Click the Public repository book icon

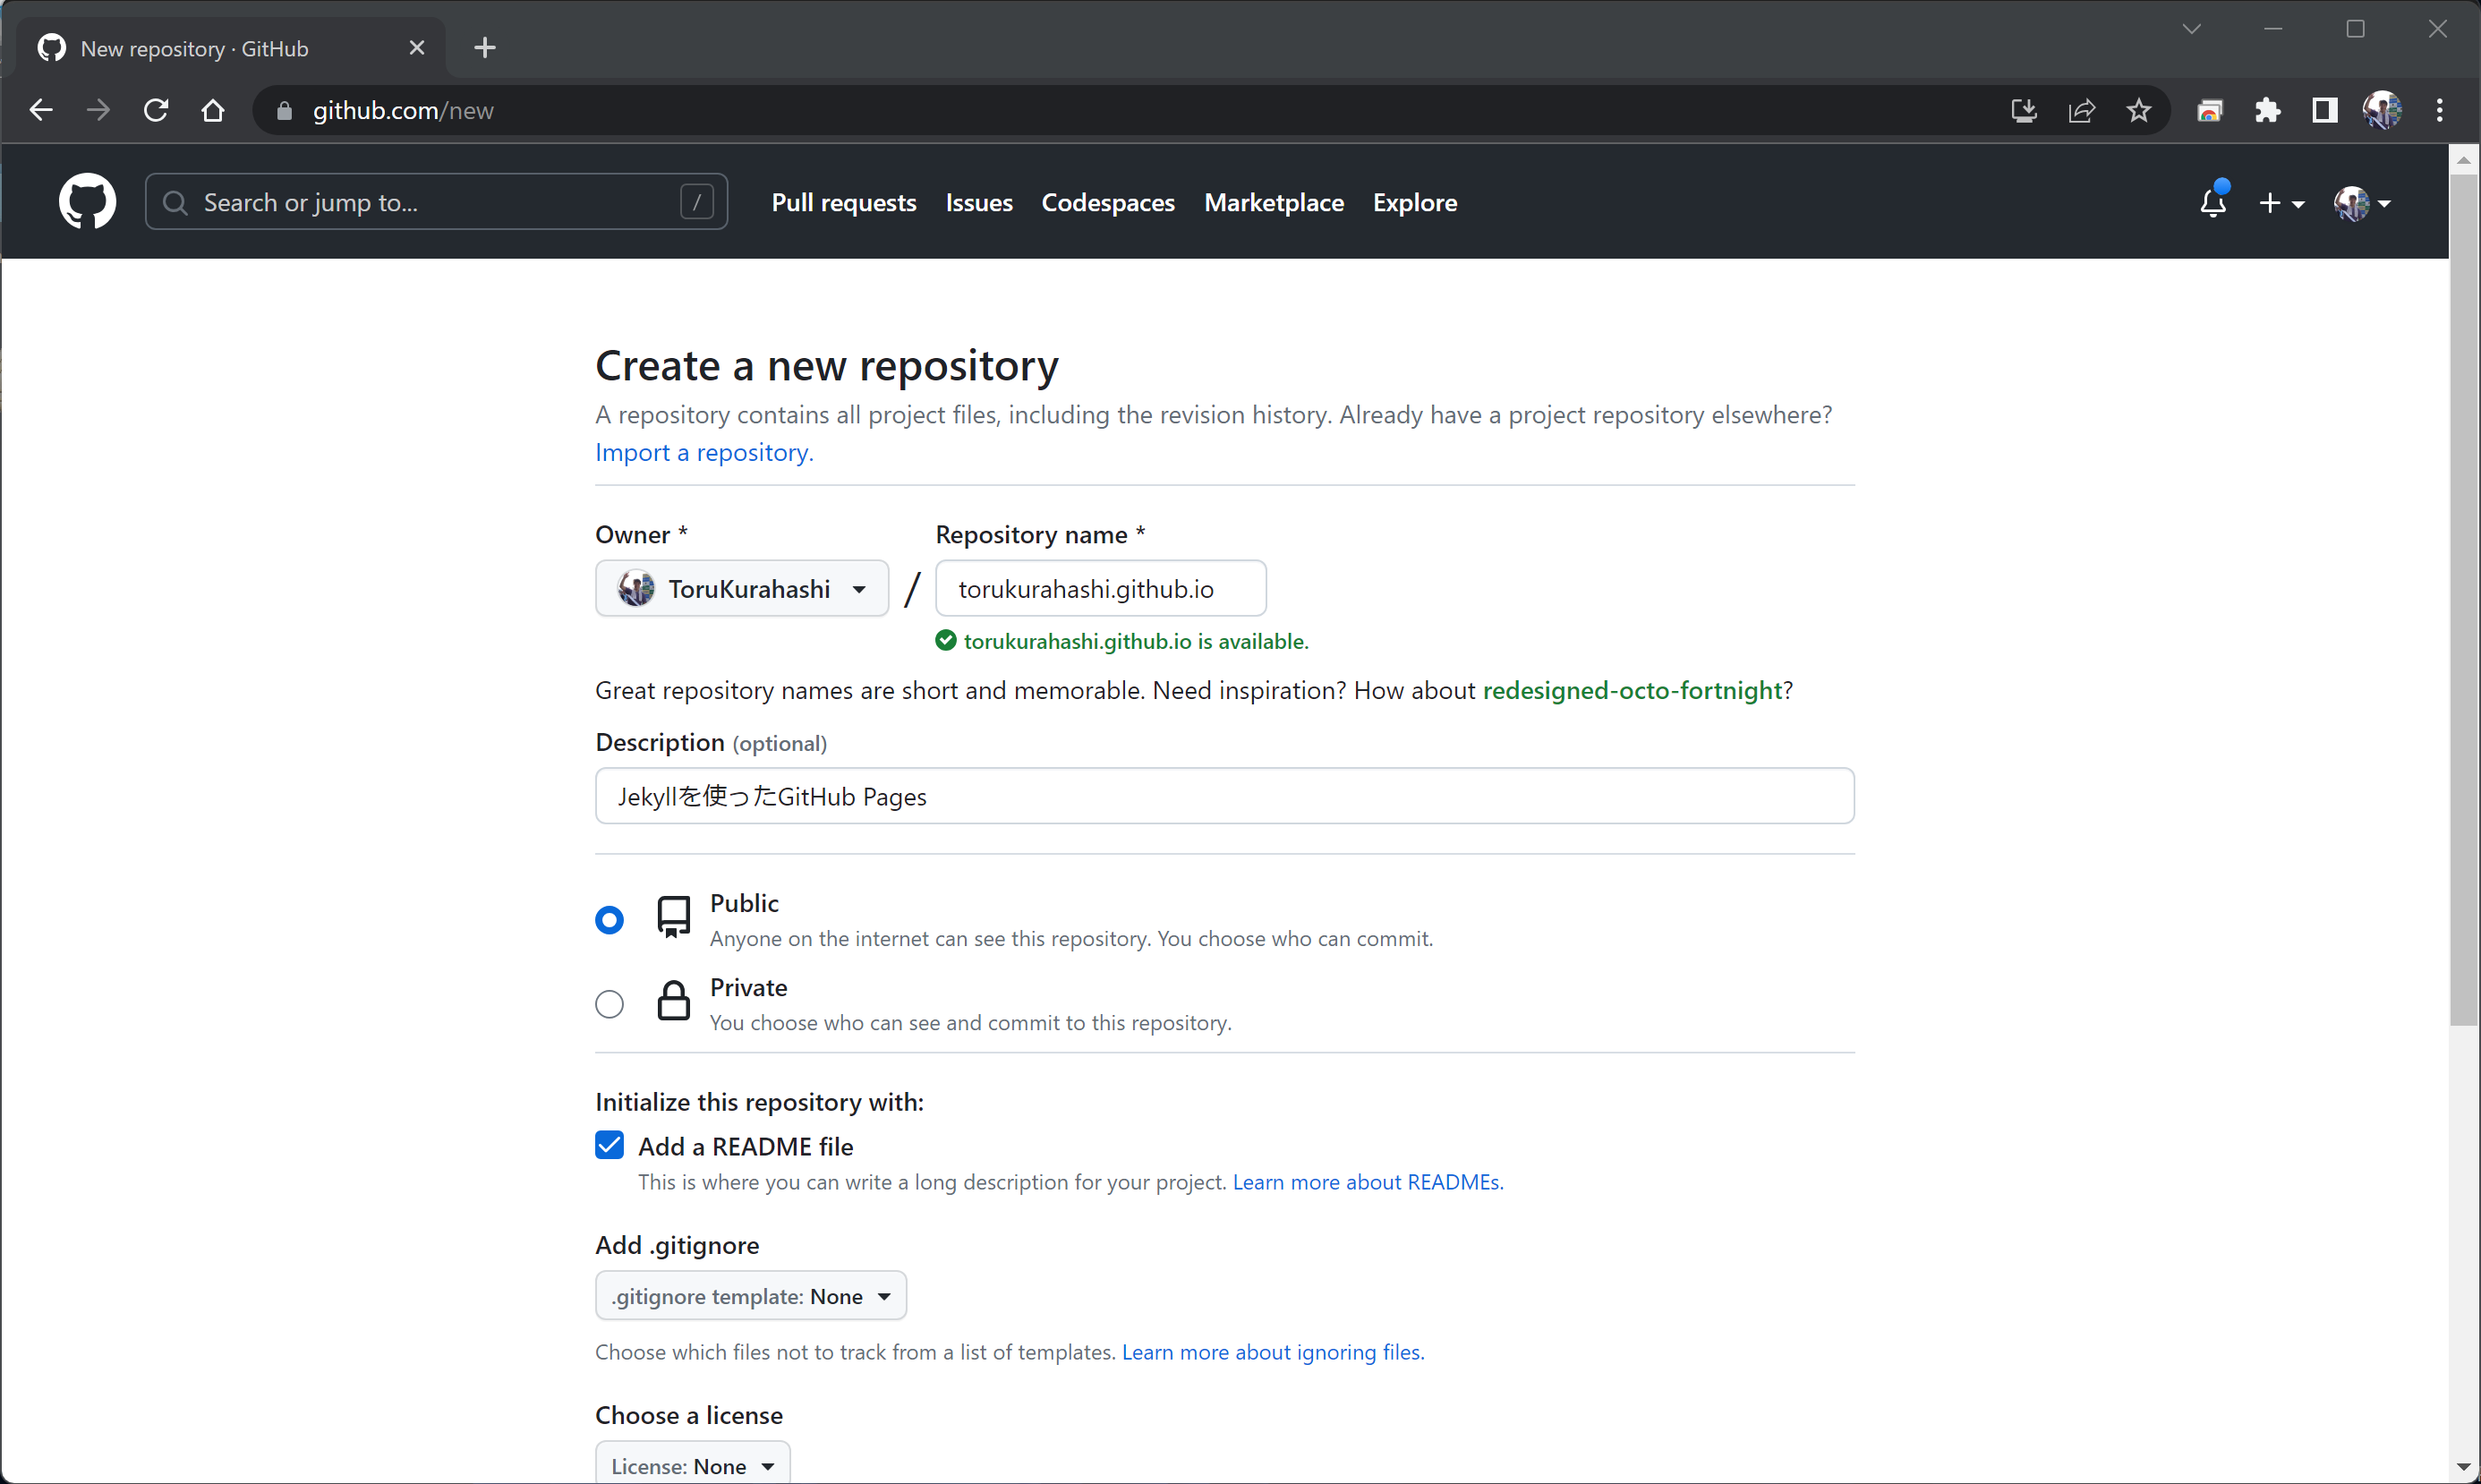[x=674, y=916]
